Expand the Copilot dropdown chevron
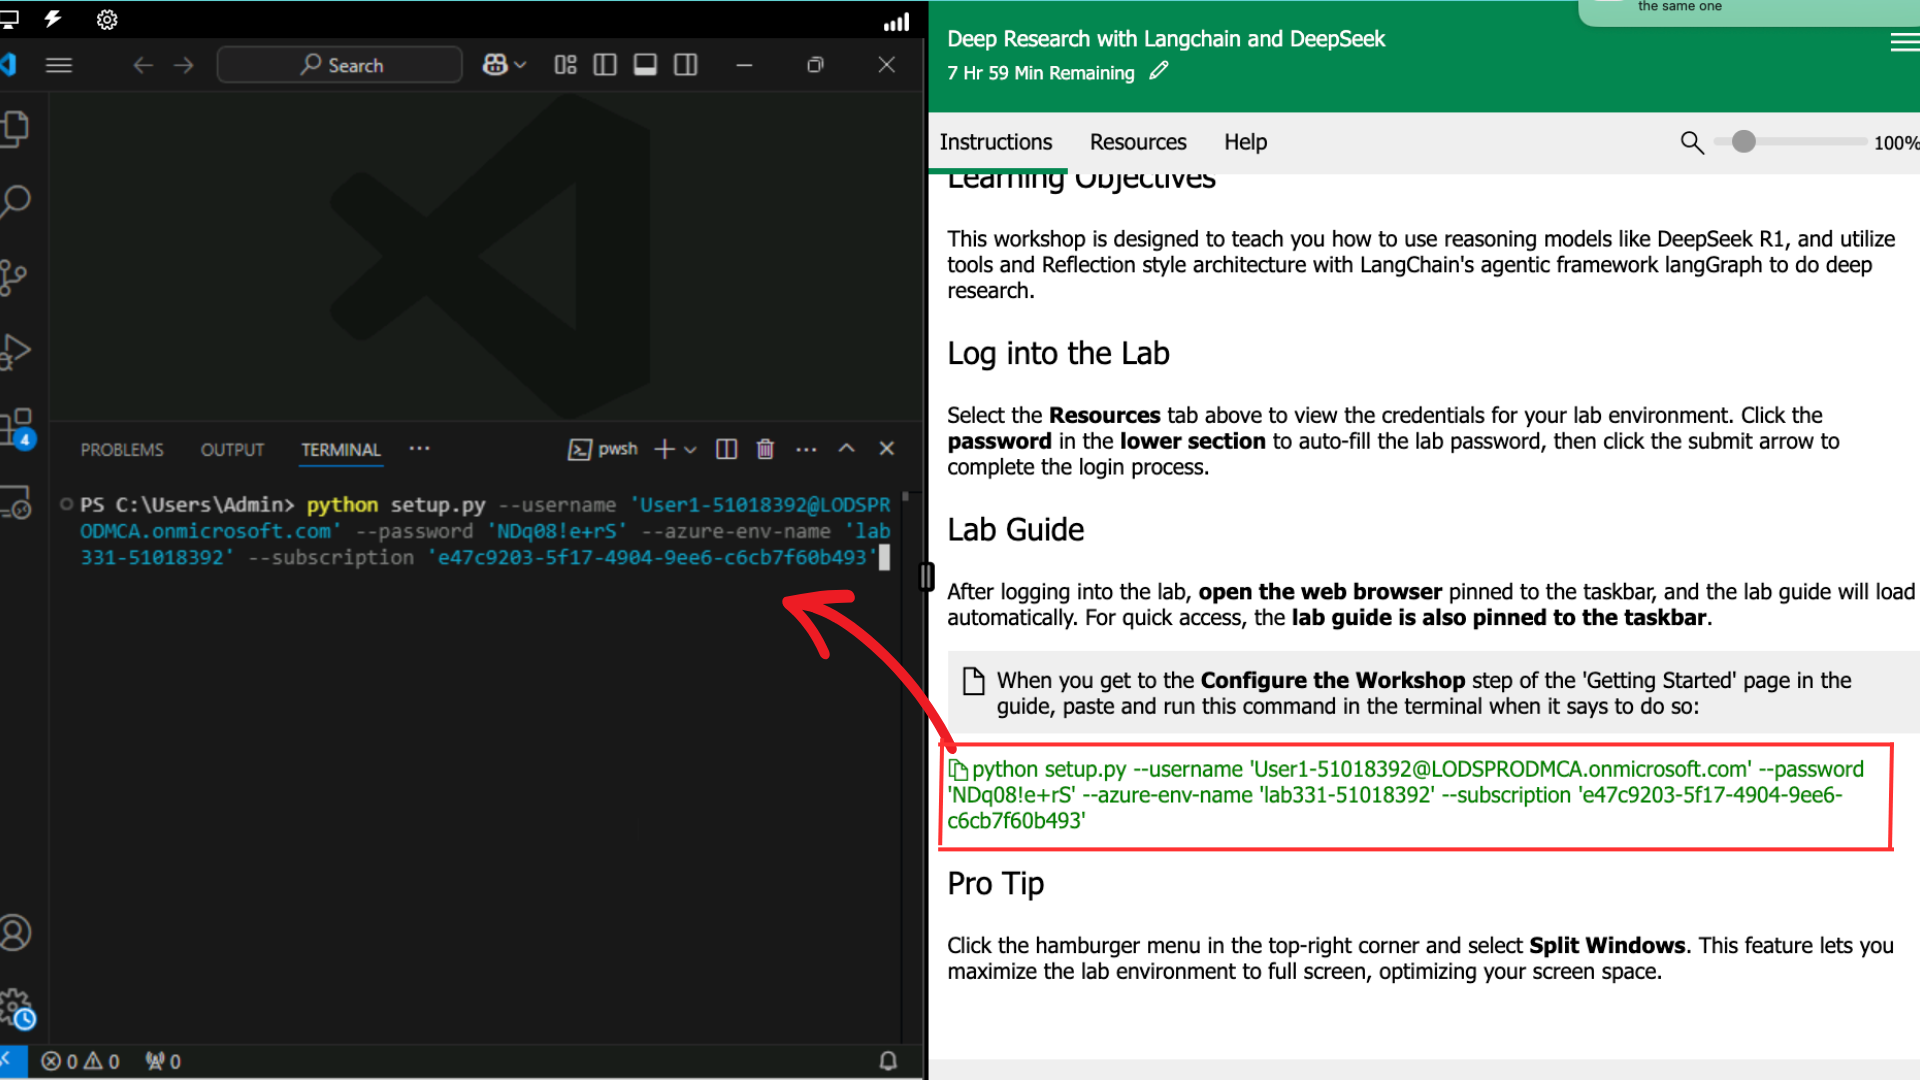The height and width of the screenshot is (1080, 1920). coord(520,65)
